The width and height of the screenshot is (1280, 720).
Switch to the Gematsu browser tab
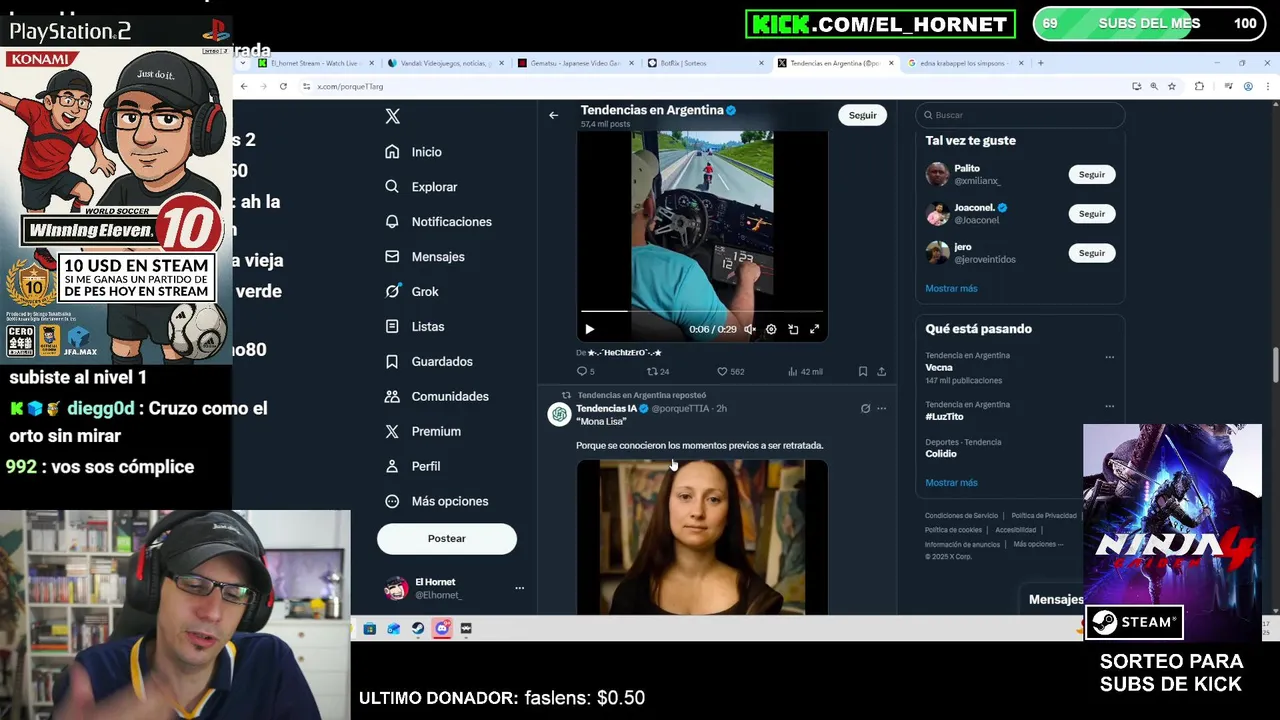coord(576,63)
